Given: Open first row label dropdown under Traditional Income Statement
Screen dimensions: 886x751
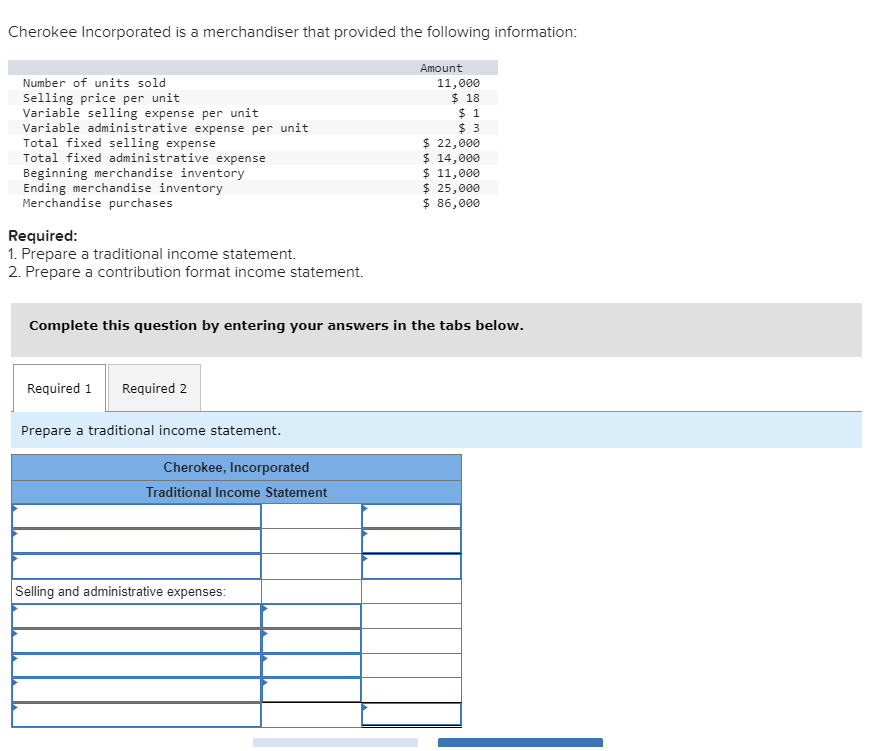Looking at the screenshot, I should pos(136,516).
